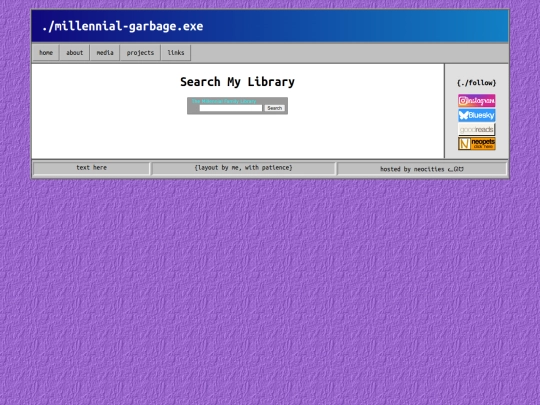Open the goodreads follow badge
The height and width of the screenshot is (405, 540).
pyautogui.click(x=477, y=129)
